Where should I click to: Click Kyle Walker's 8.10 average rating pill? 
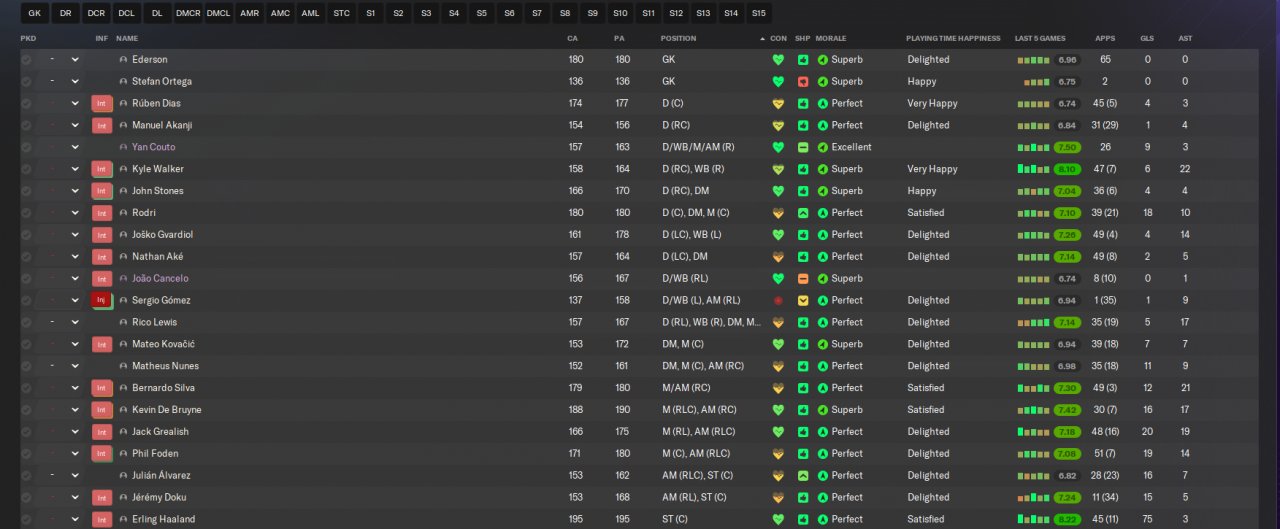pyautogui.click(x=1067, y=169)
